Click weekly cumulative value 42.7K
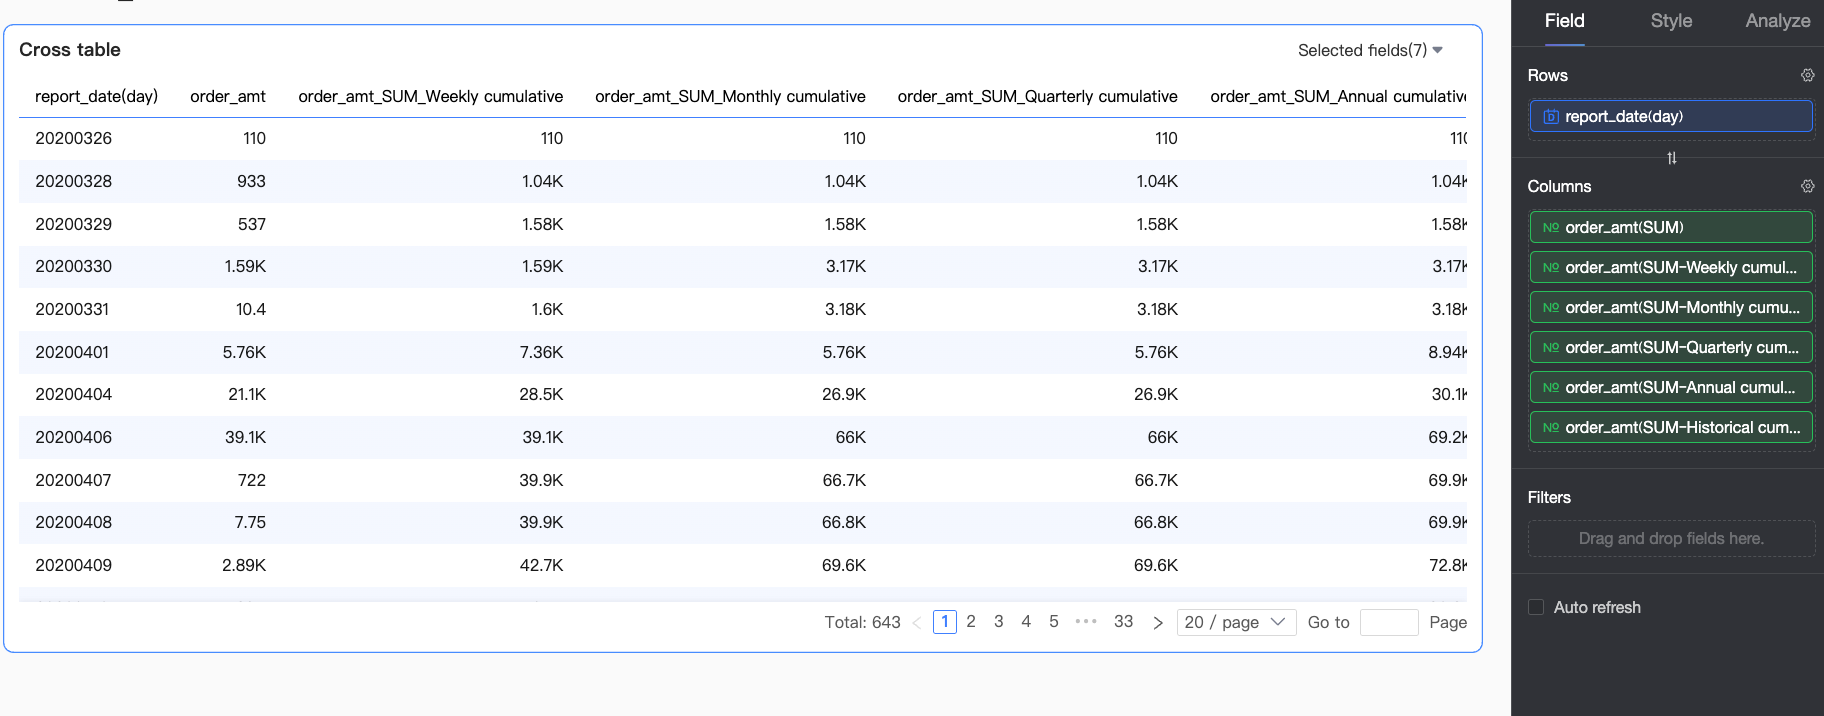The image size is (1824, 716). (x=541, y=566)
